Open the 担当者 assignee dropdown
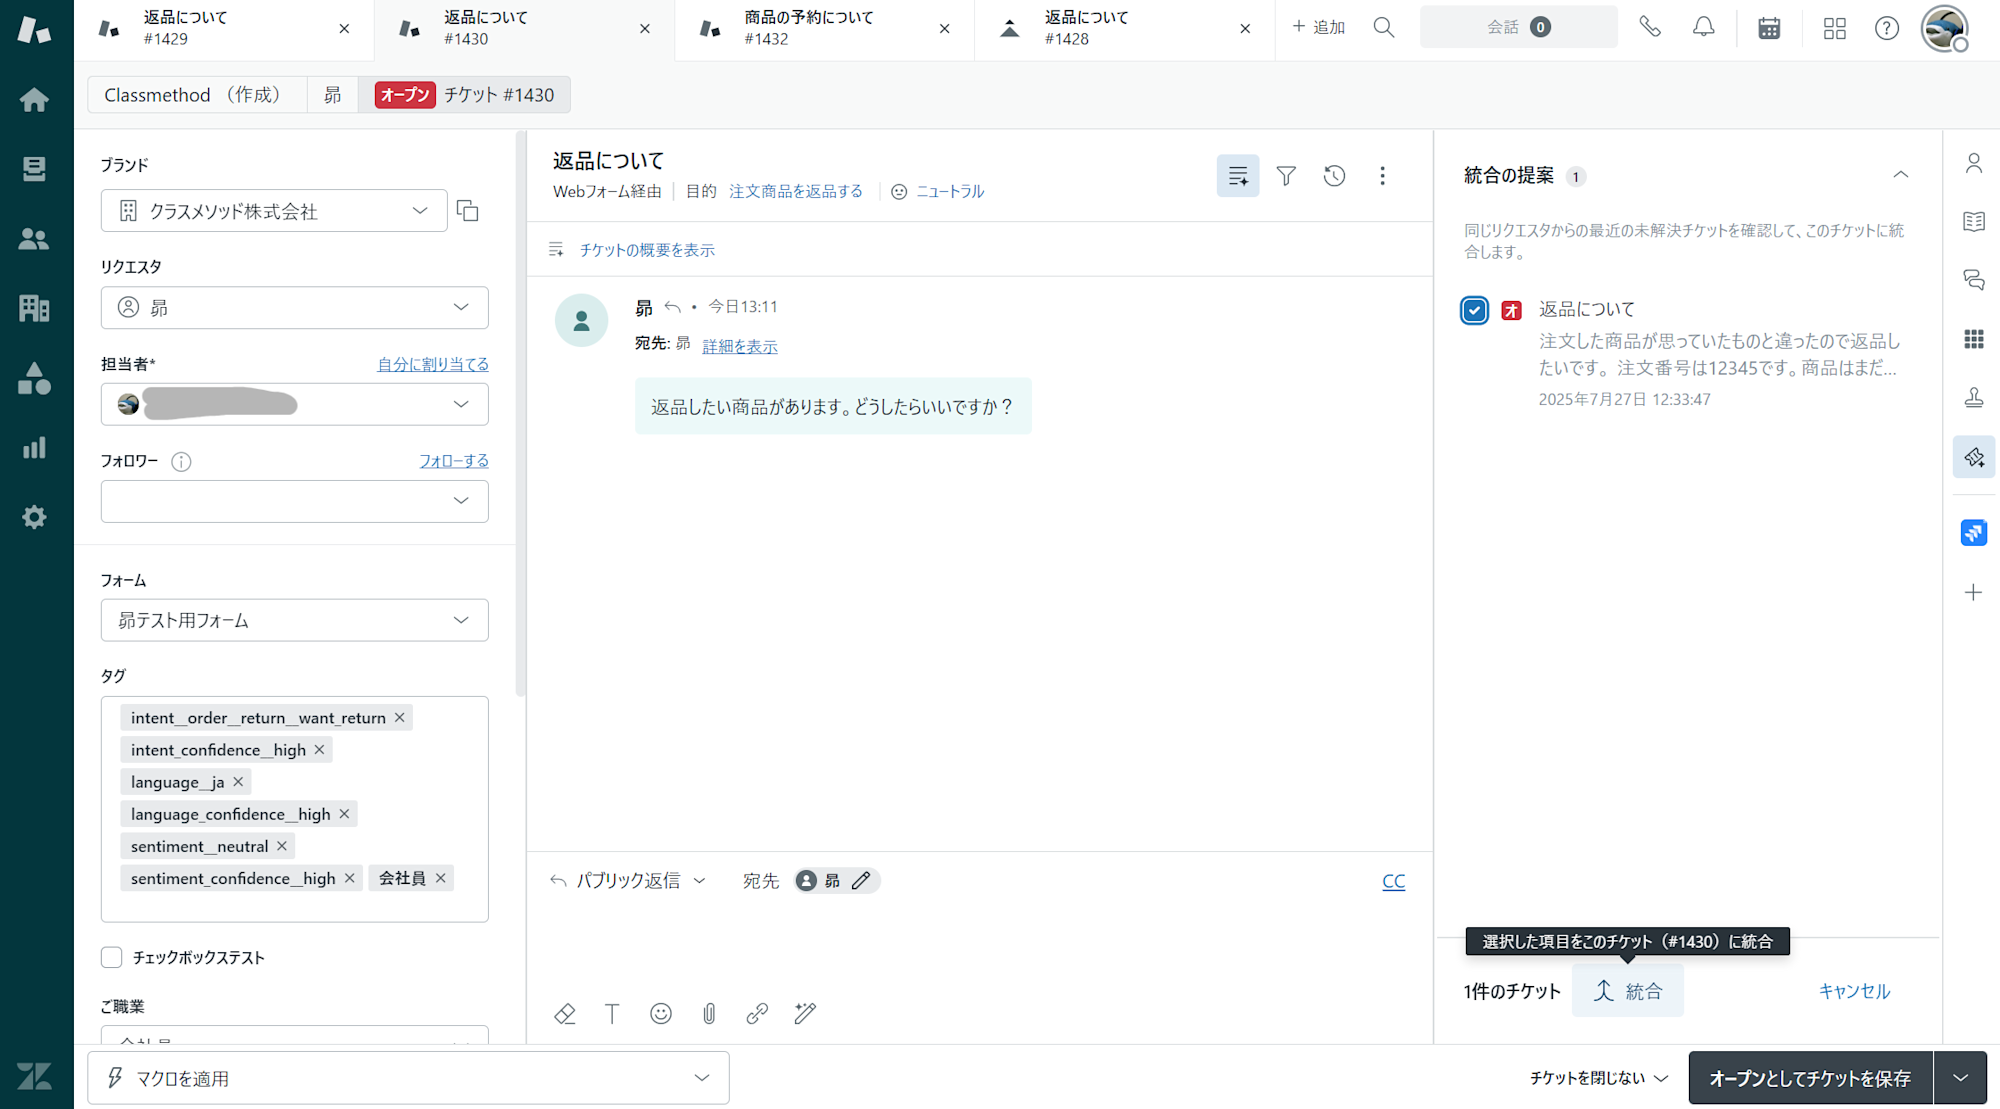Image resolution: width=2000 pixels, height=1109 pixels. click(295, 405)
